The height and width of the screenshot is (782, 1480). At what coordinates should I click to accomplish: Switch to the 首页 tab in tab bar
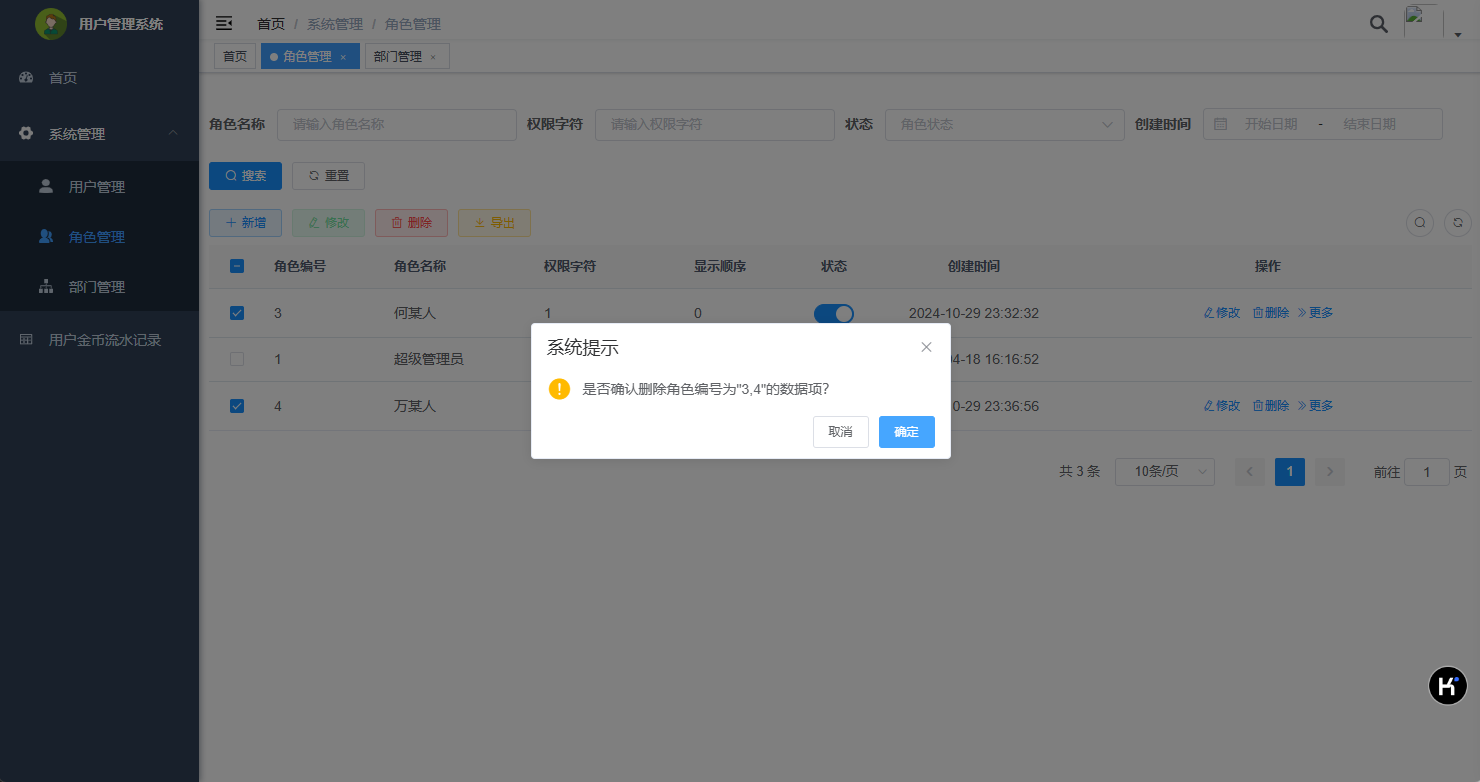click(x=235, y=57)
